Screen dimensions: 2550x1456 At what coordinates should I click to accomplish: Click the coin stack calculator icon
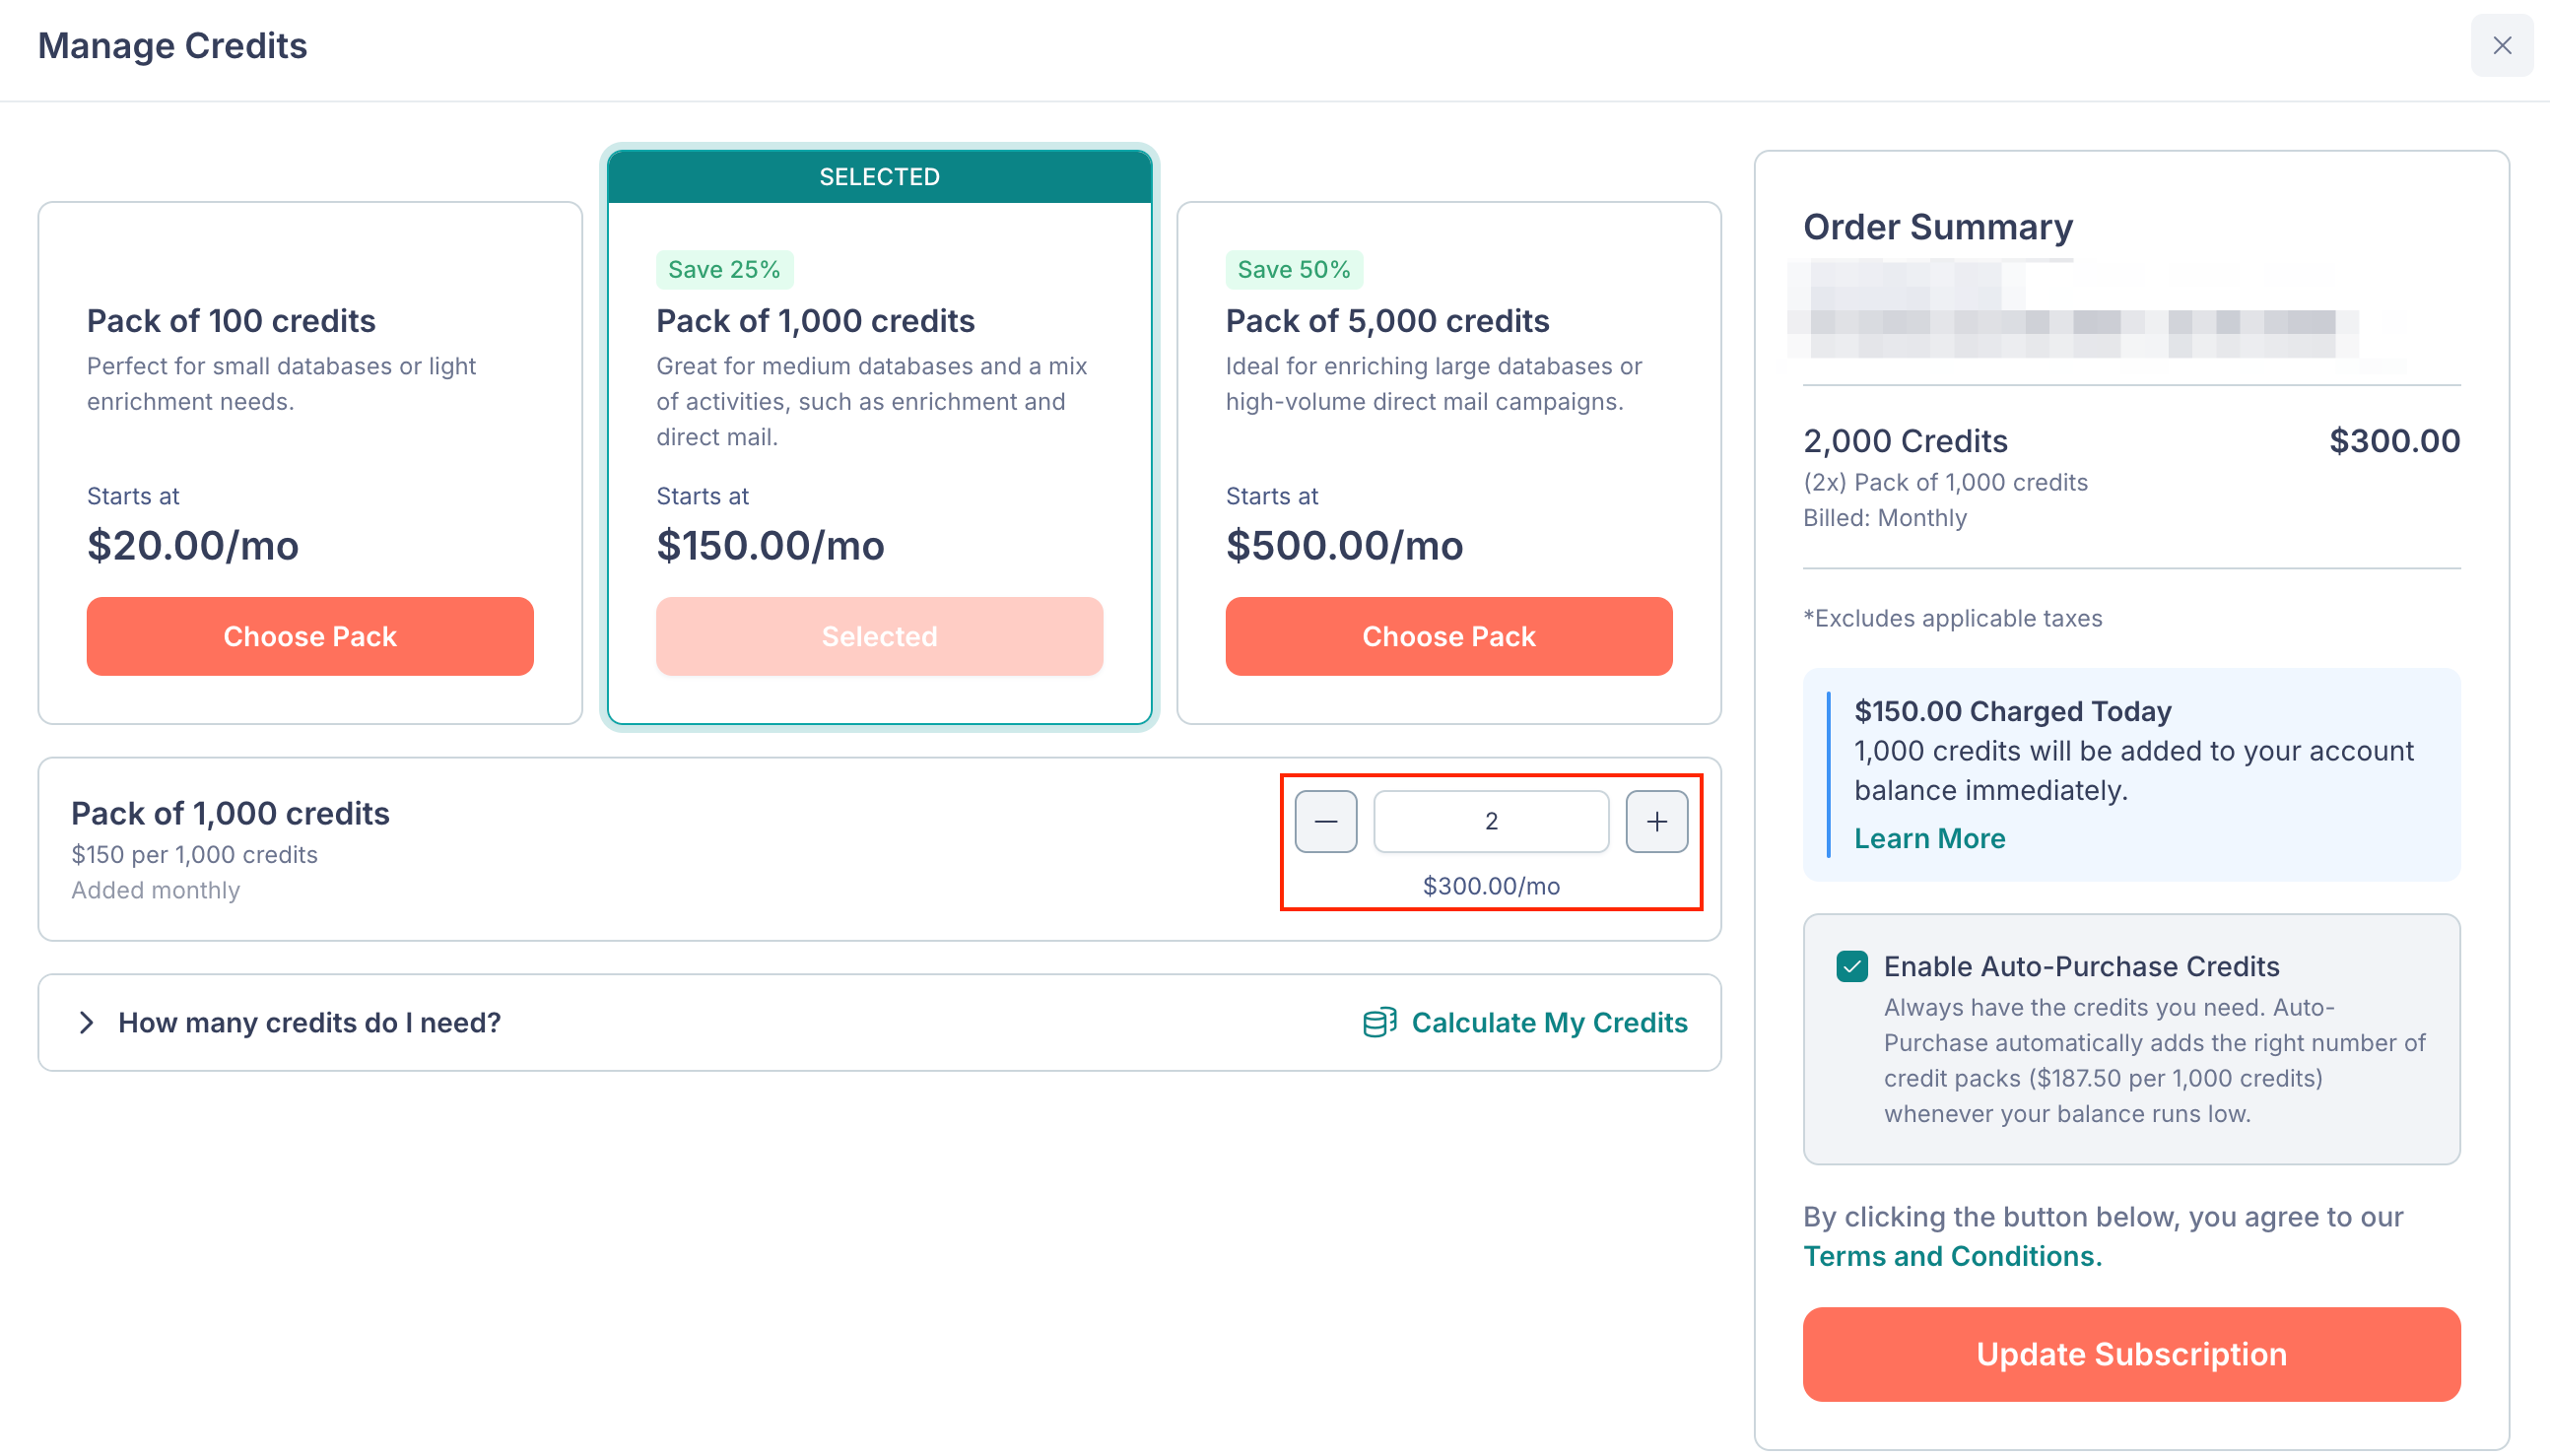1380,1022
